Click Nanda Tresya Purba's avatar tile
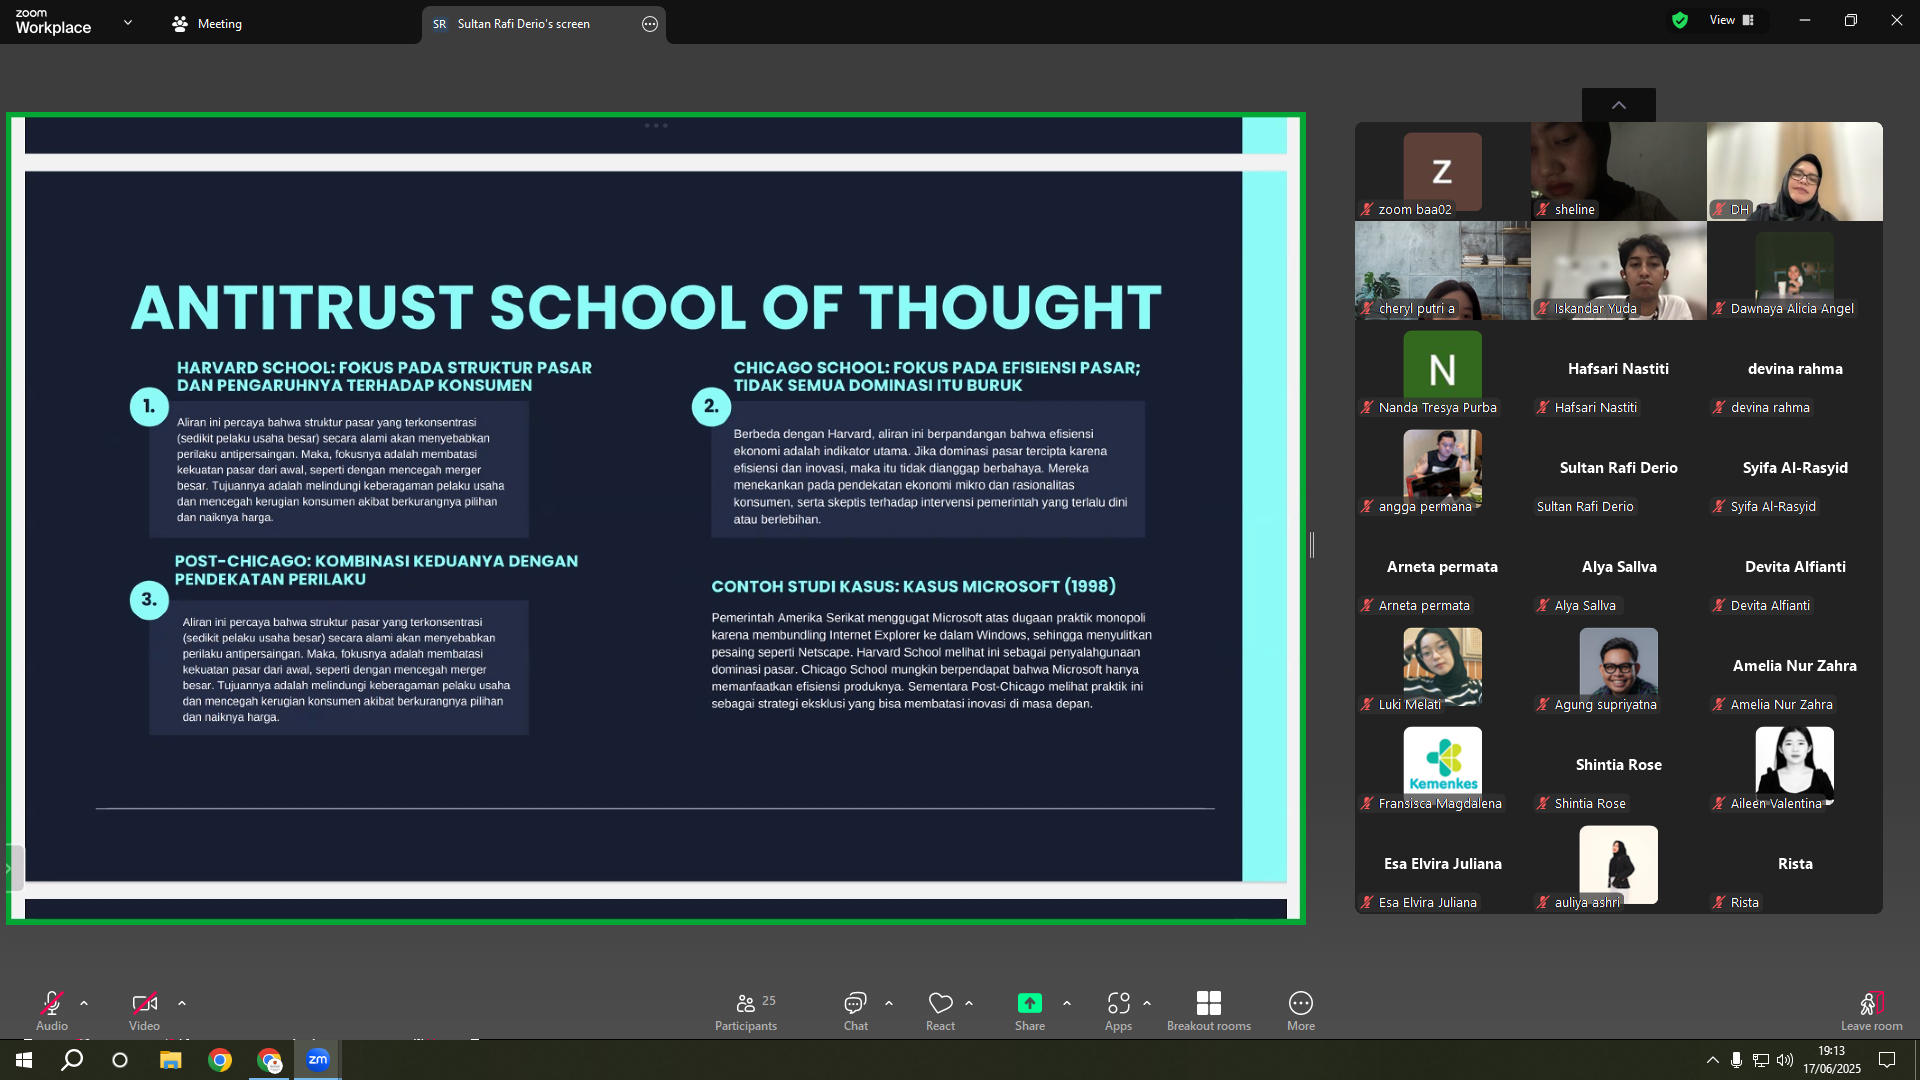 (1443, 369)
